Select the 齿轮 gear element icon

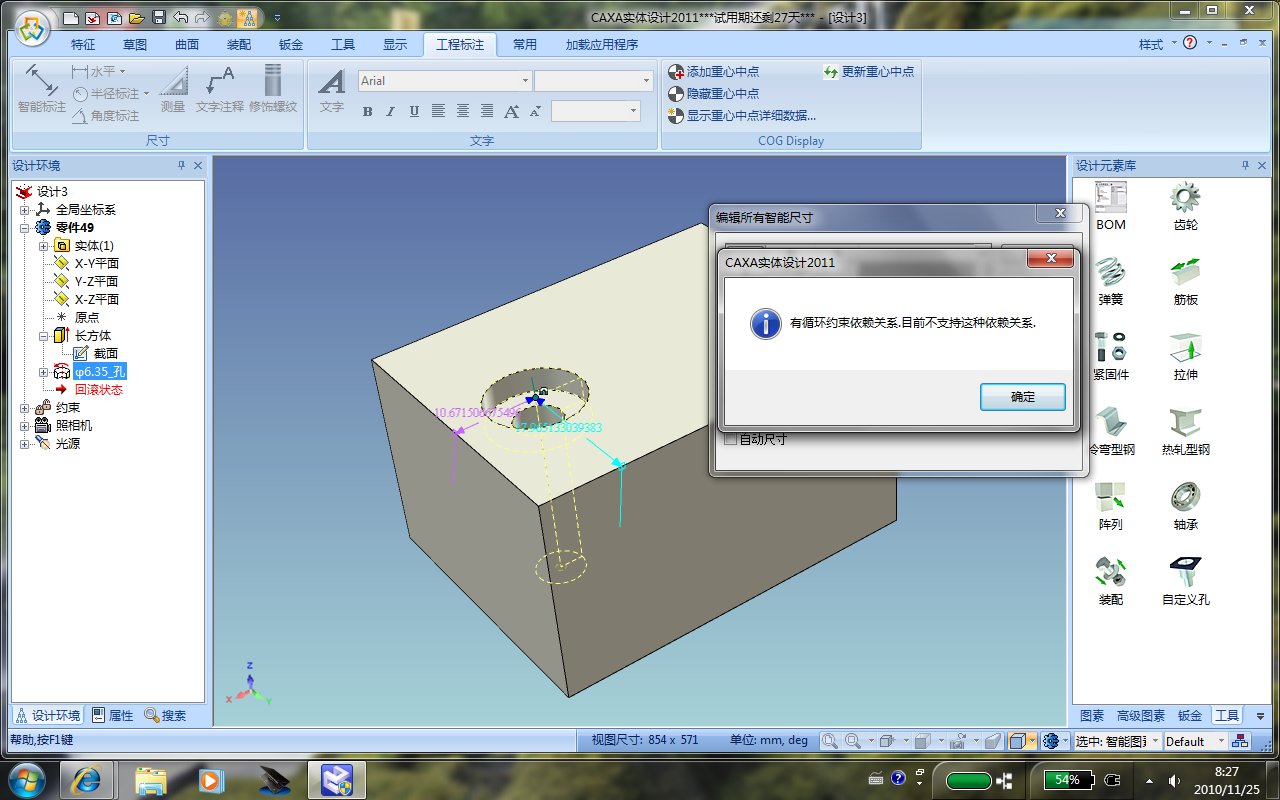click(x=1185, y=198)
